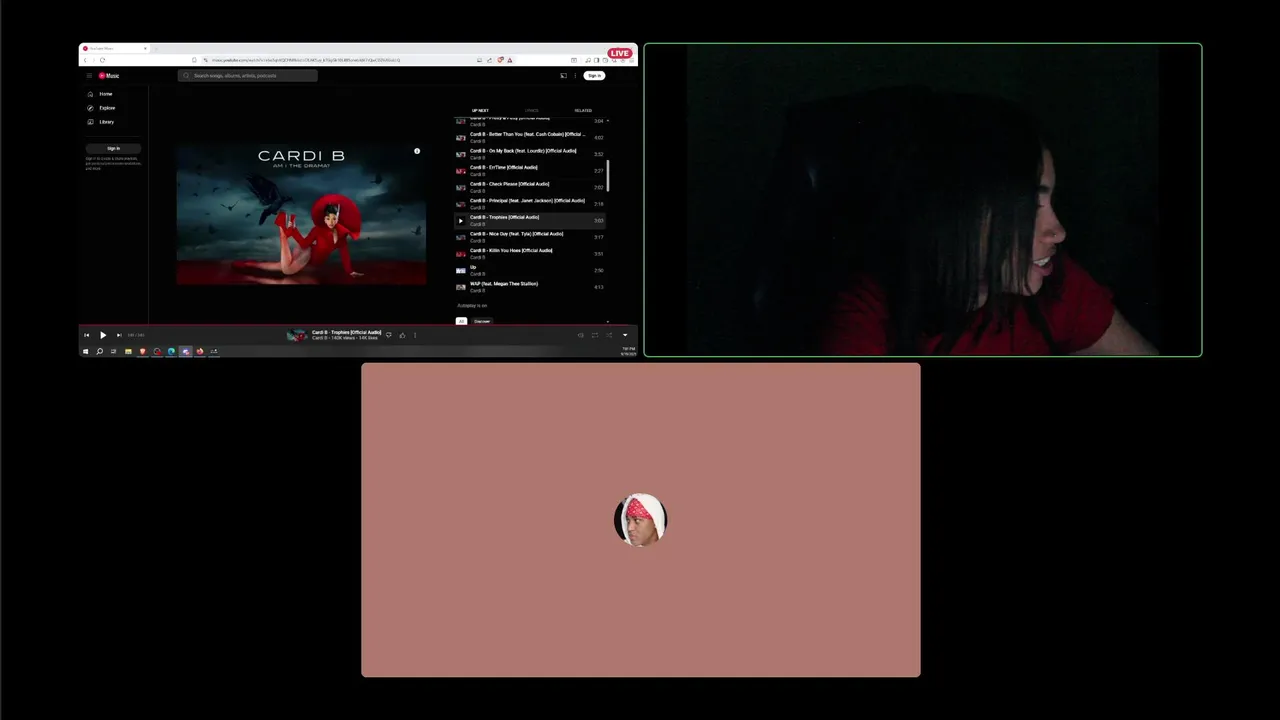Click the Brave shields icon in the address bar
1280x720 pixels.
click(500, 60)
